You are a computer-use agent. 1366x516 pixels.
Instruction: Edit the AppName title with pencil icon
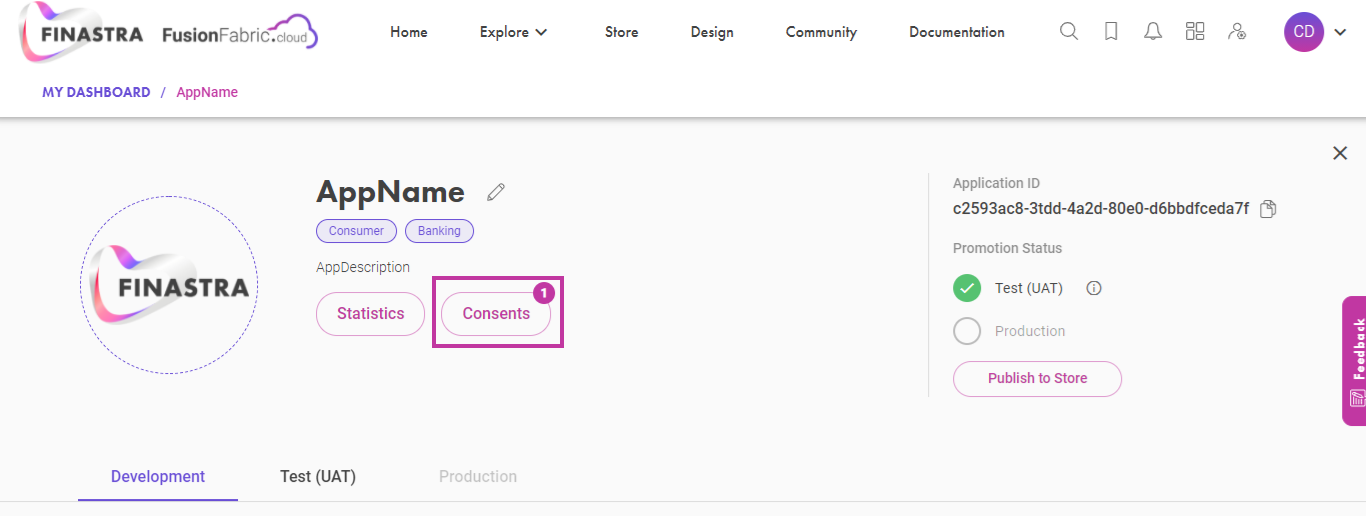point(496,192)
